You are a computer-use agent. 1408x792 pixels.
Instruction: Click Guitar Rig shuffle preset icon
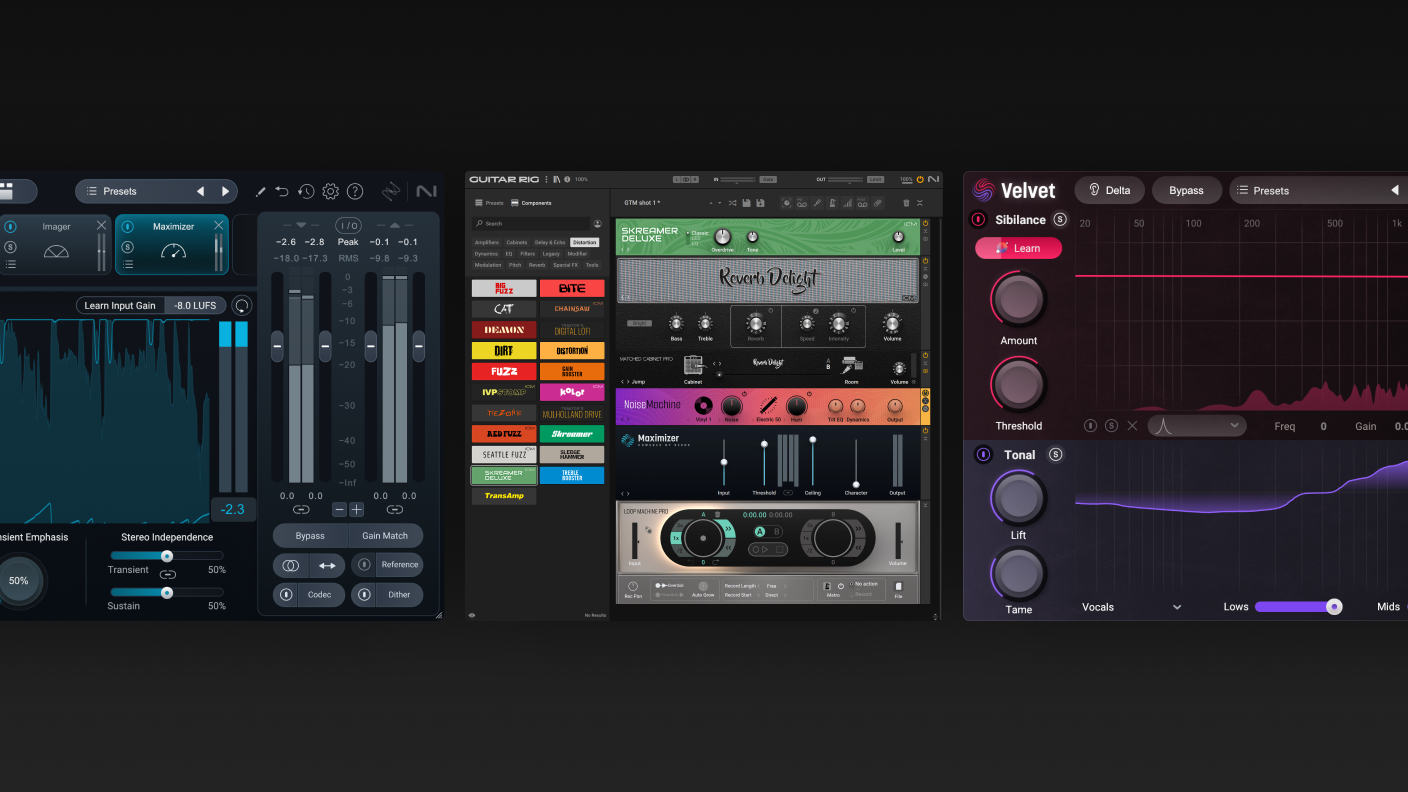click(x=732, y=204)
